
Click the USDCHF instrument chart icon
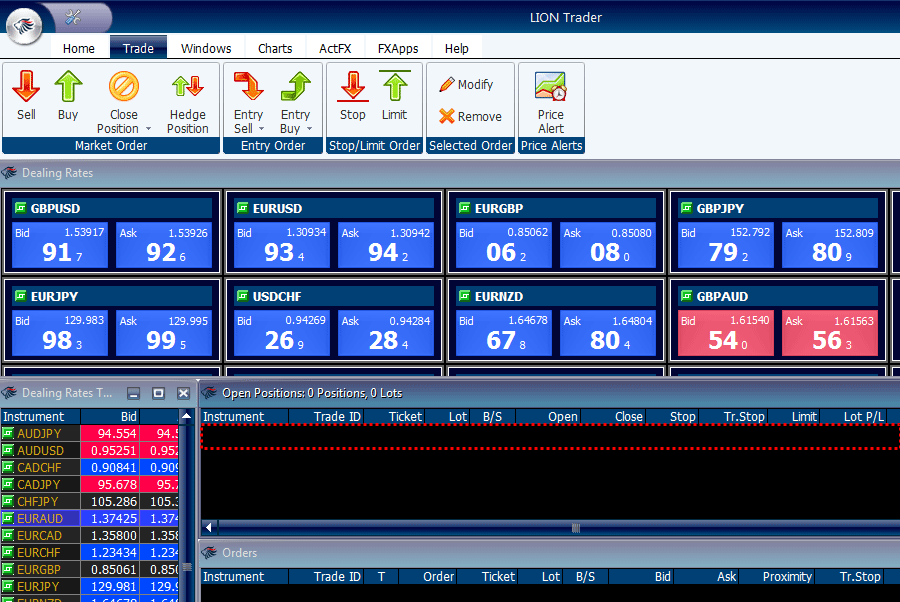(x=243, y=296)
